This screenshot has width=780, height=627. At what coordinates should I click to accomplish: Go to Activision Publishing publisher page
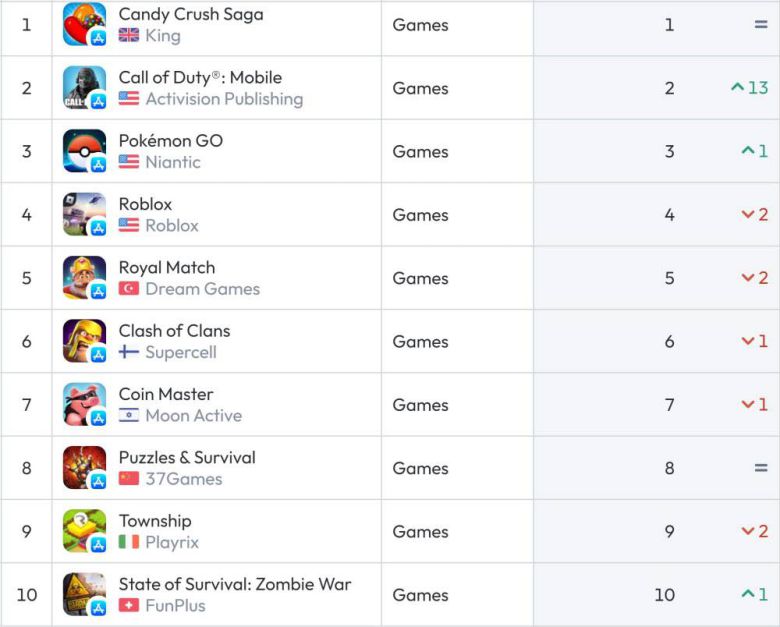pos(223,99)
